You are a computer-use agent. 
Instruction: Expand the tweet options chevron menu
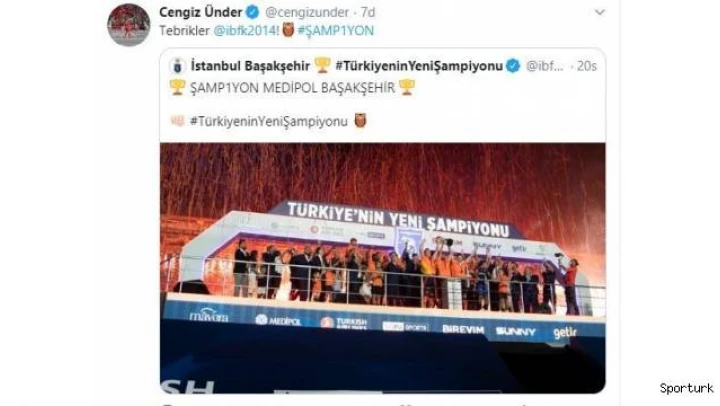tap(599, 12)
